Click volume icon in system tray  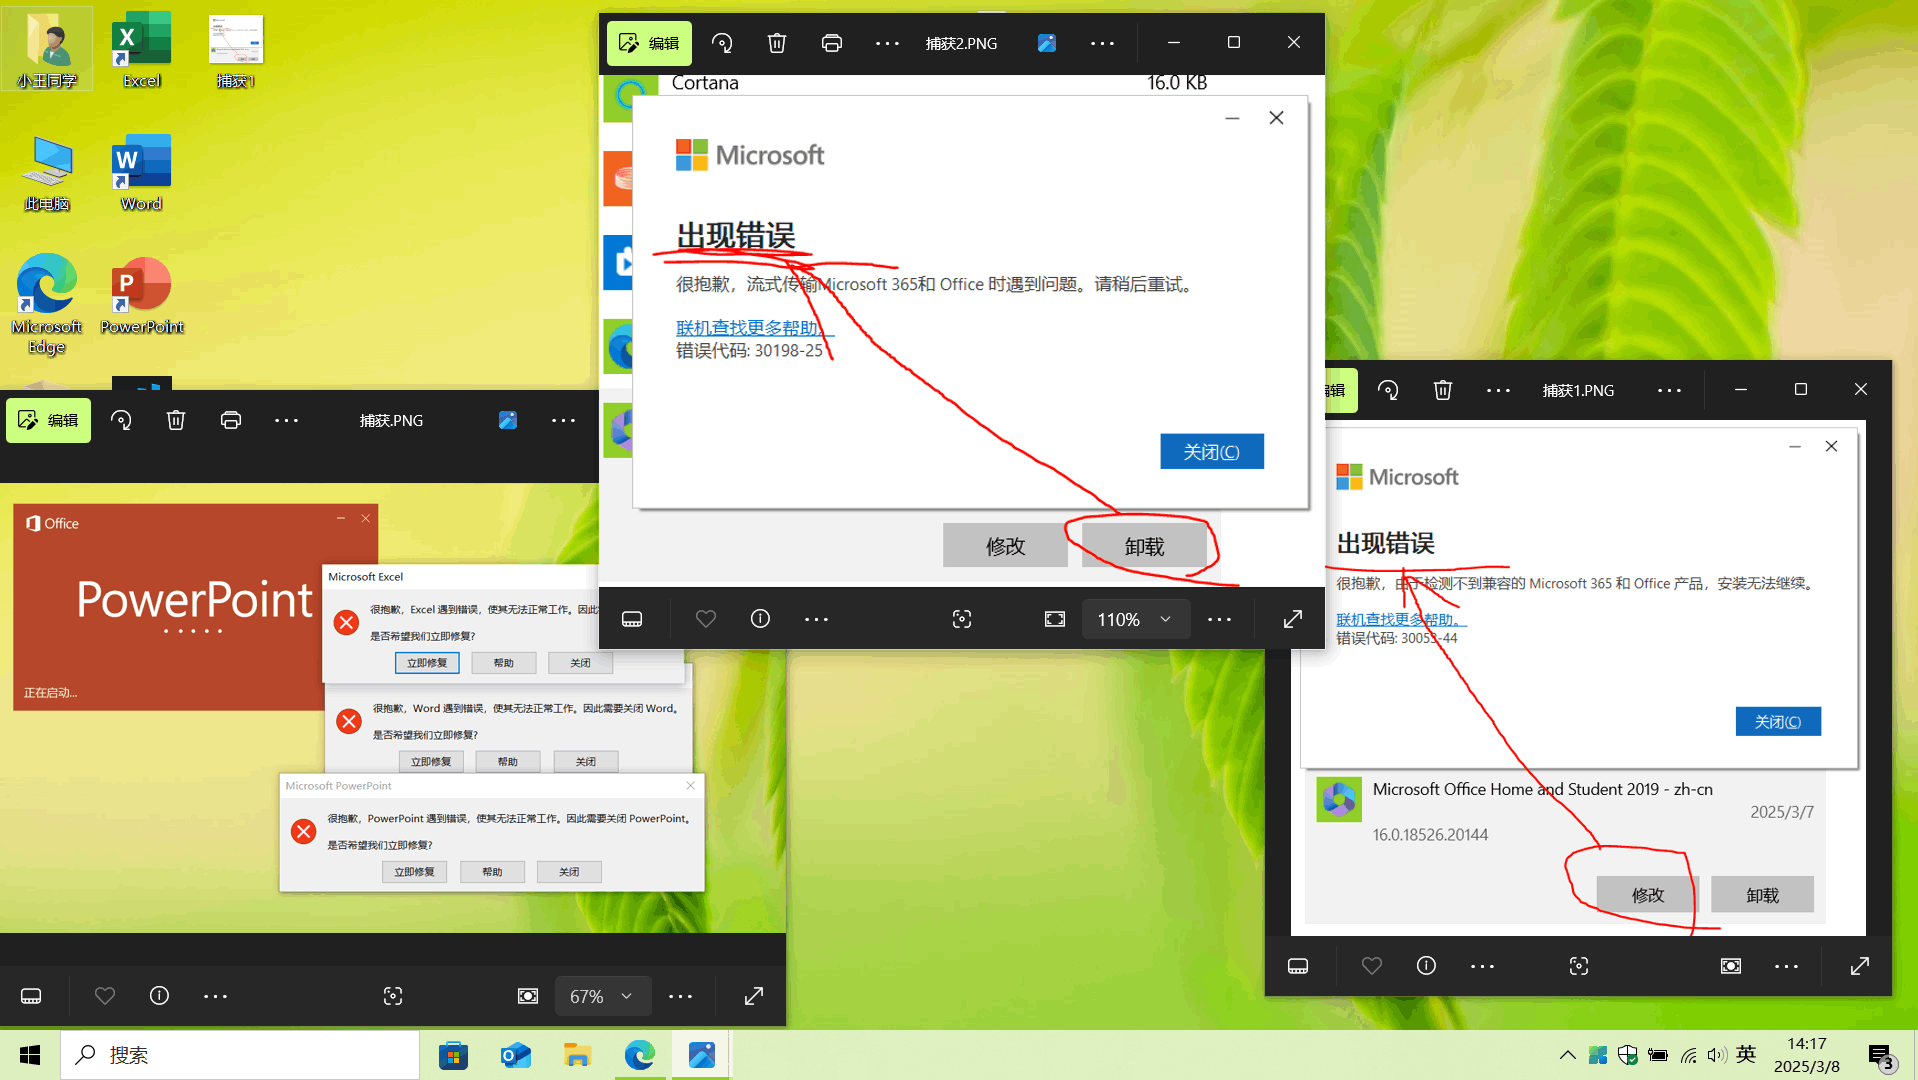click(1717, 1055)
